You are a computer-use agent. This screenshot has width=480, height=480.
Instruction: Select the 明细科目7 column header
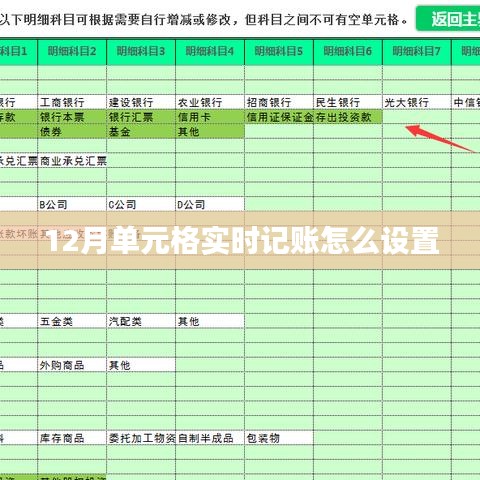(417, 51)
